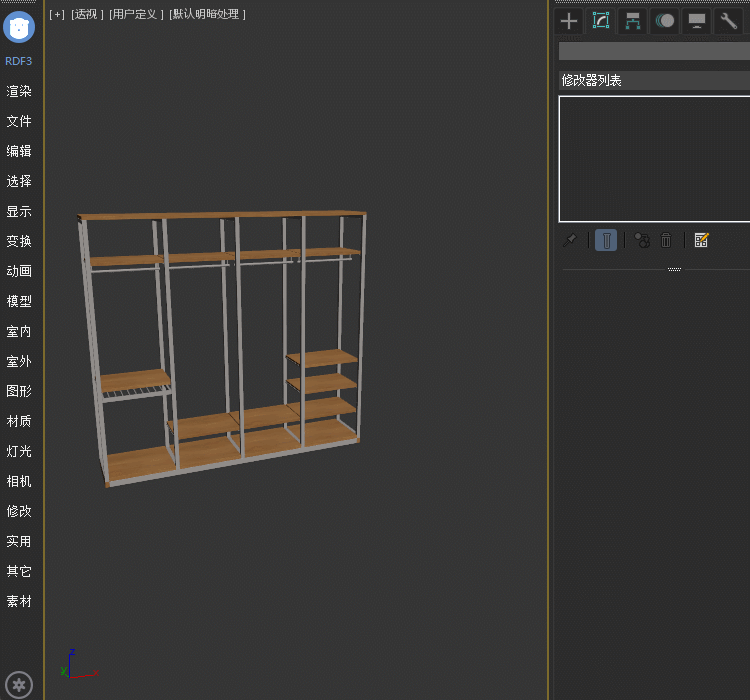Open the Display panel tab

click(697, 21)
